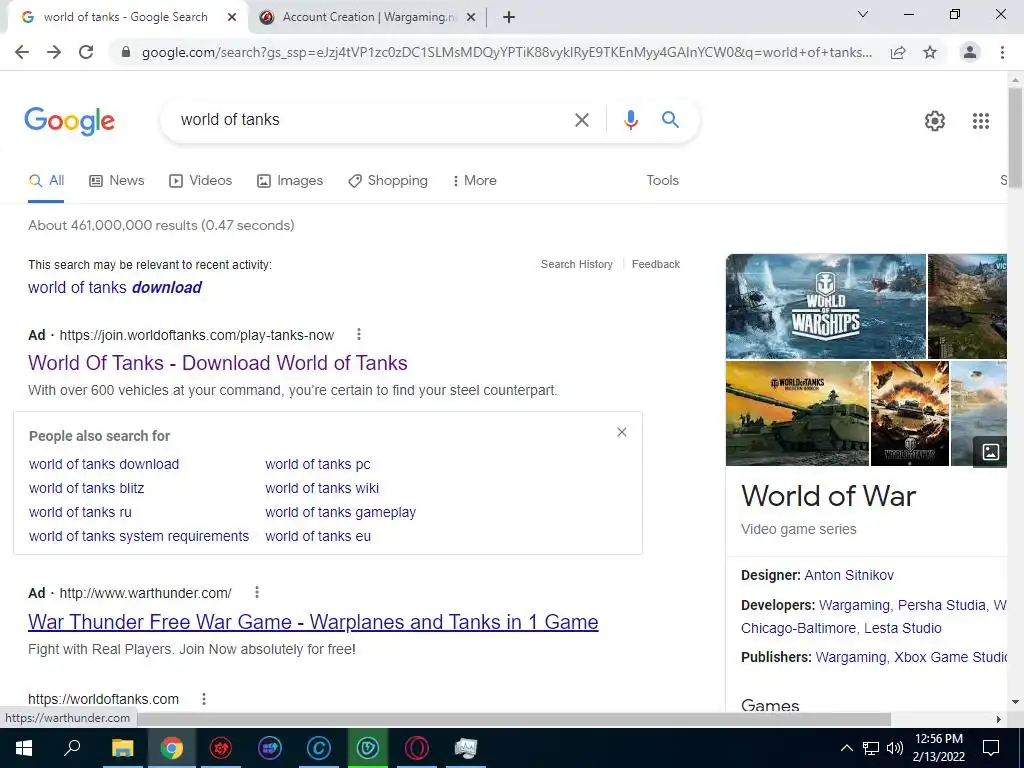Open Google quick settings gear
This screenshot has height=768, width=1024.
pyautogui.click(x=935, y=121)
